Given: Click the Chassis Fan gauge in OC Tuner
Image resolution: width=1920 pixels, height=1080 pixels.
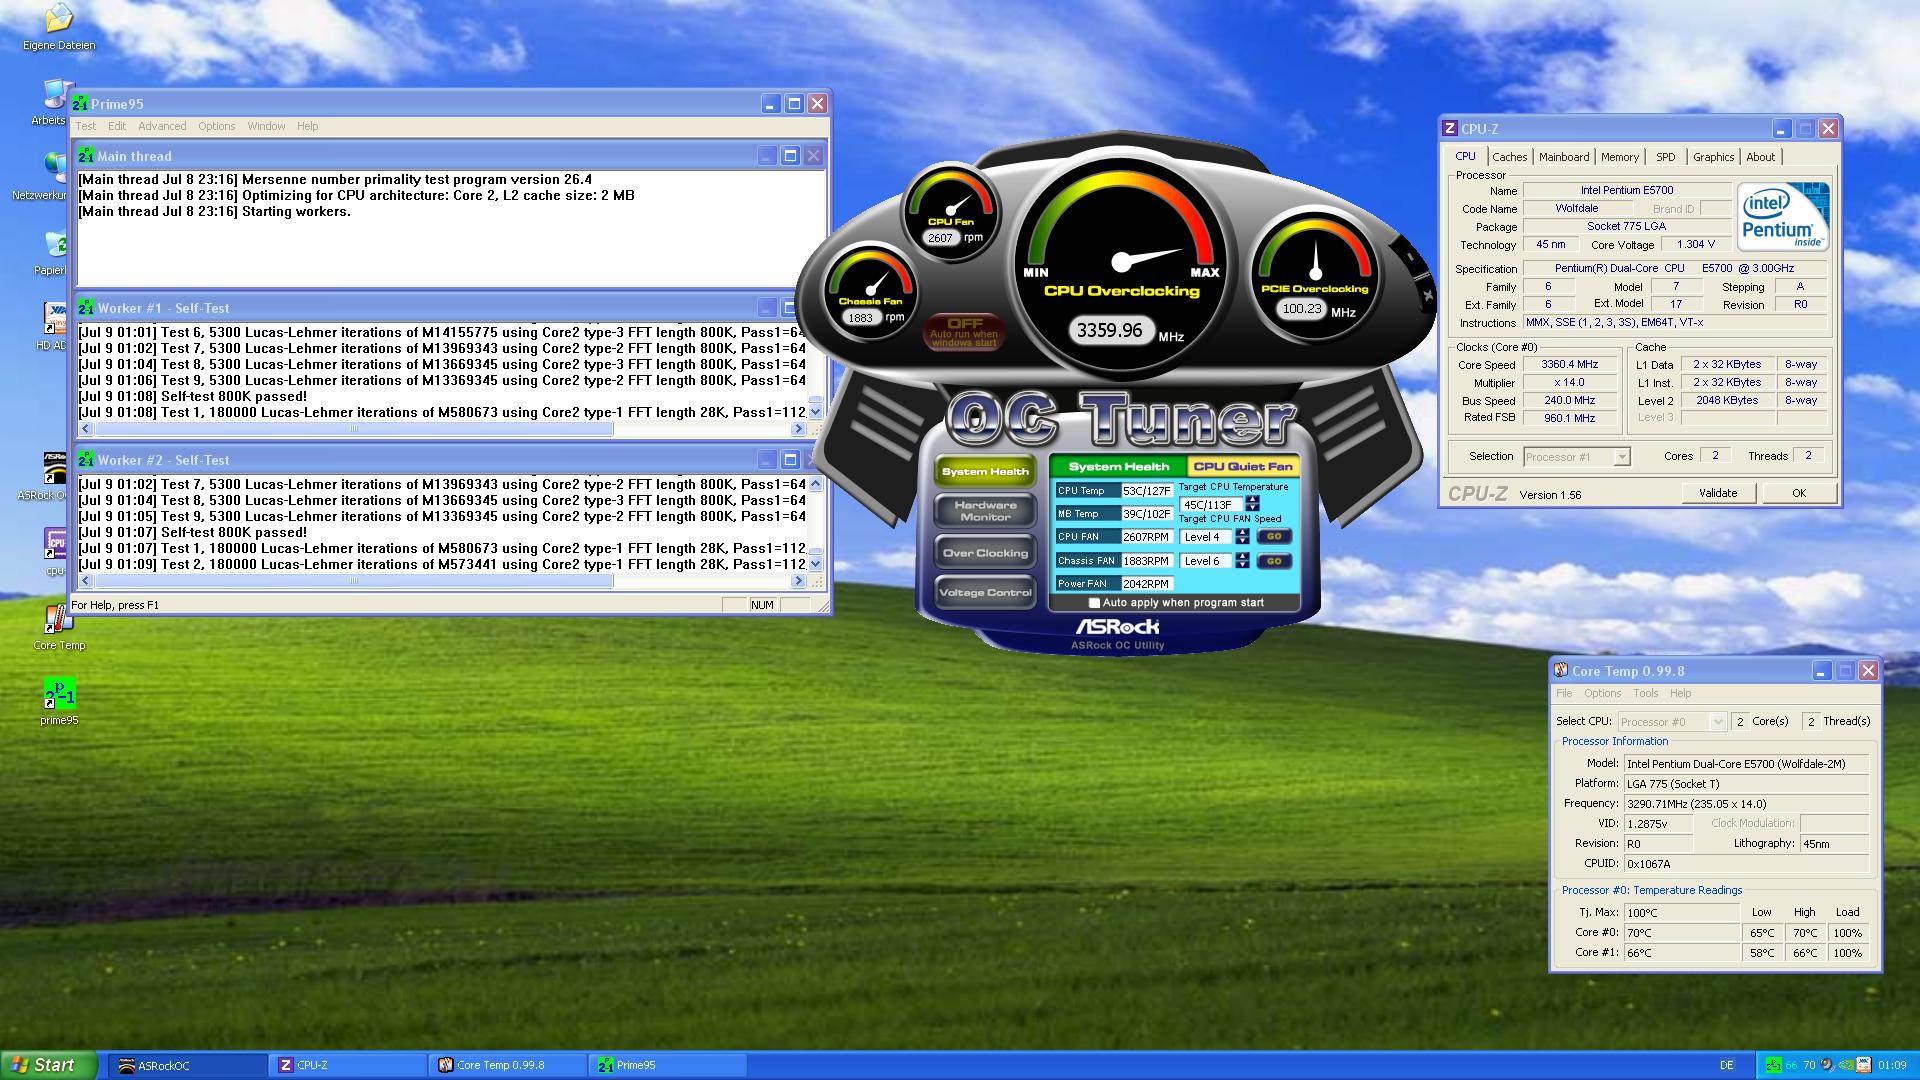Looking at the screenshot, I should [871, 293].
